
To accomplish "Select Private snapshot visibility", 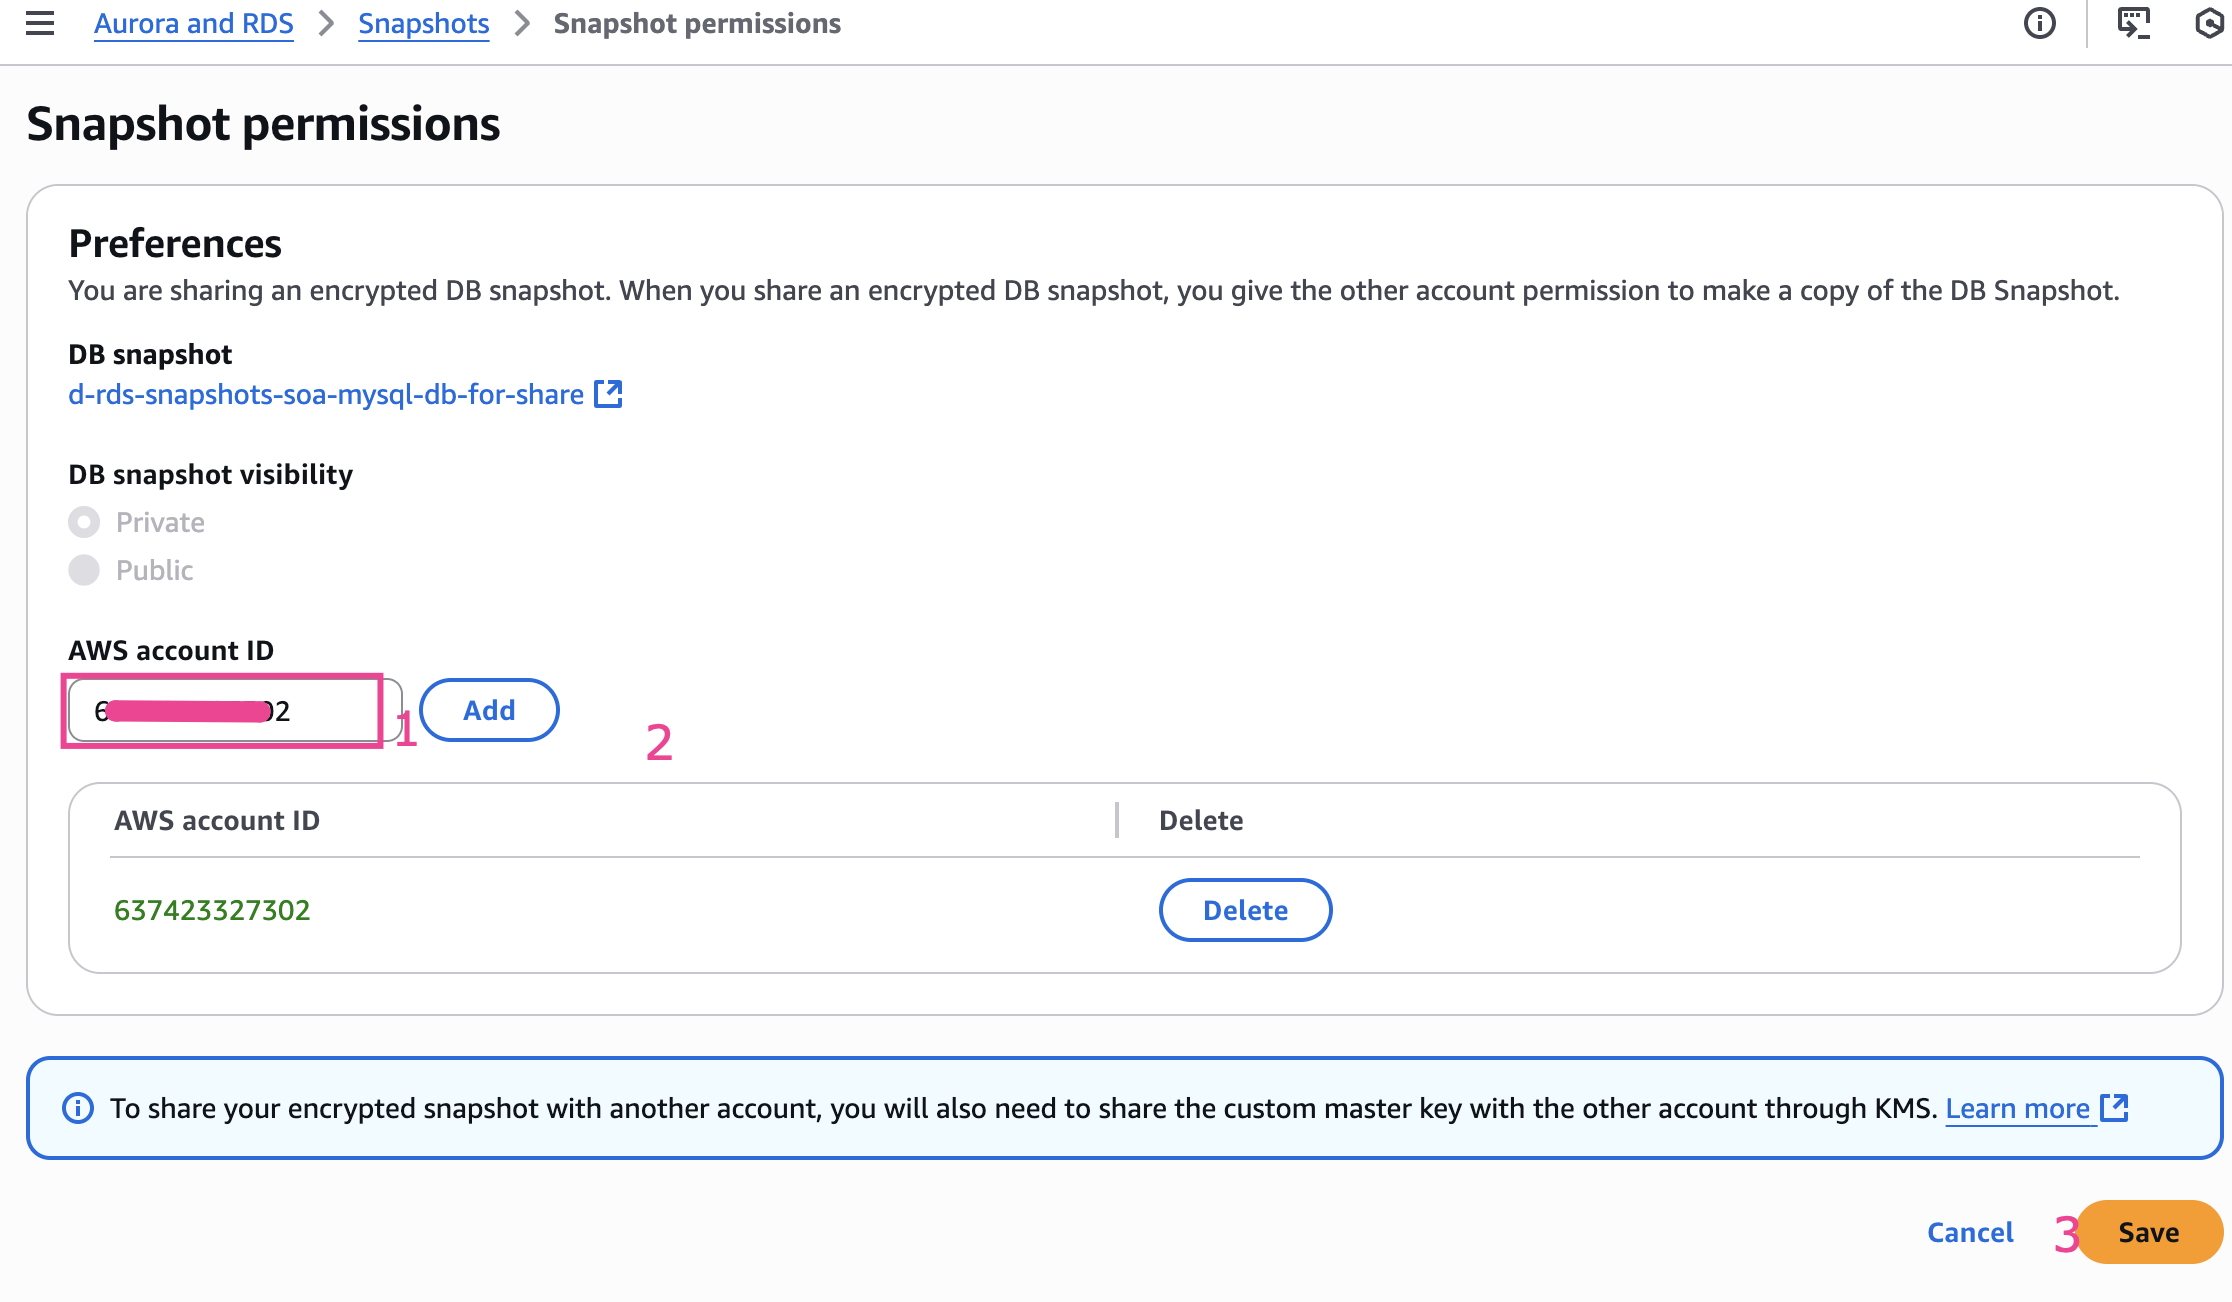I will pyautogui.click(x=84, y=522).
